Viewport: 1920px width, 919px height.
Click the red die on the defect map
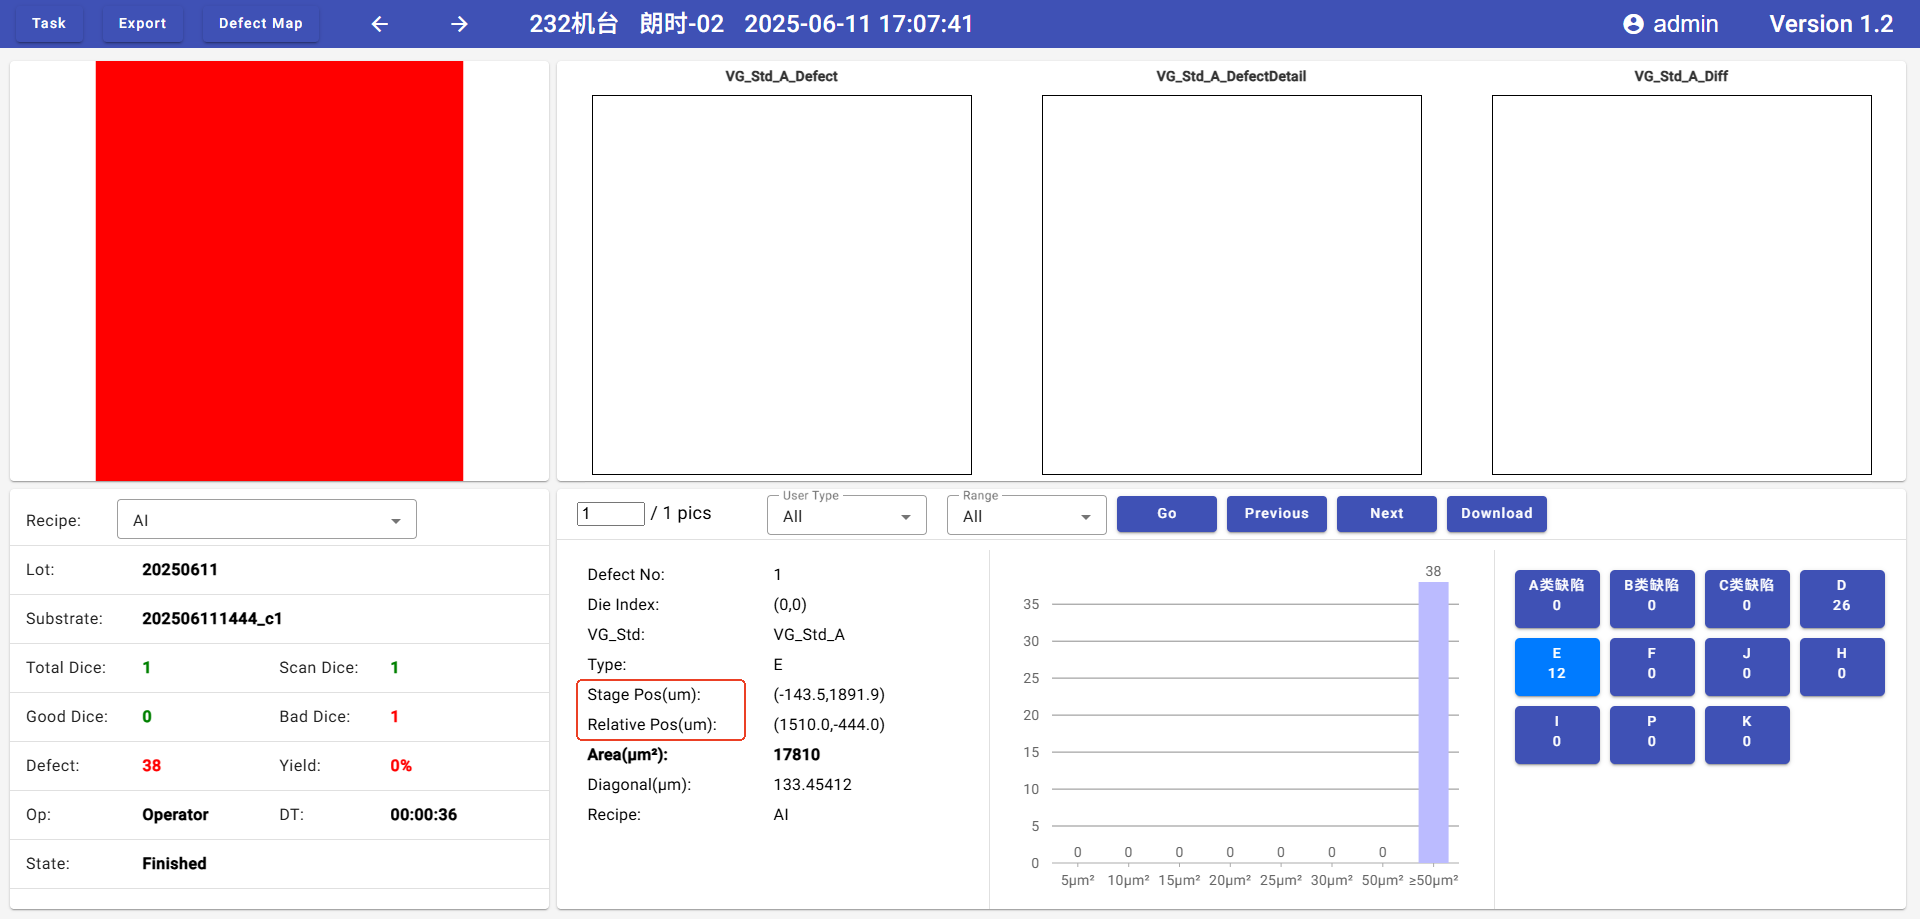(x=279, y=271)
